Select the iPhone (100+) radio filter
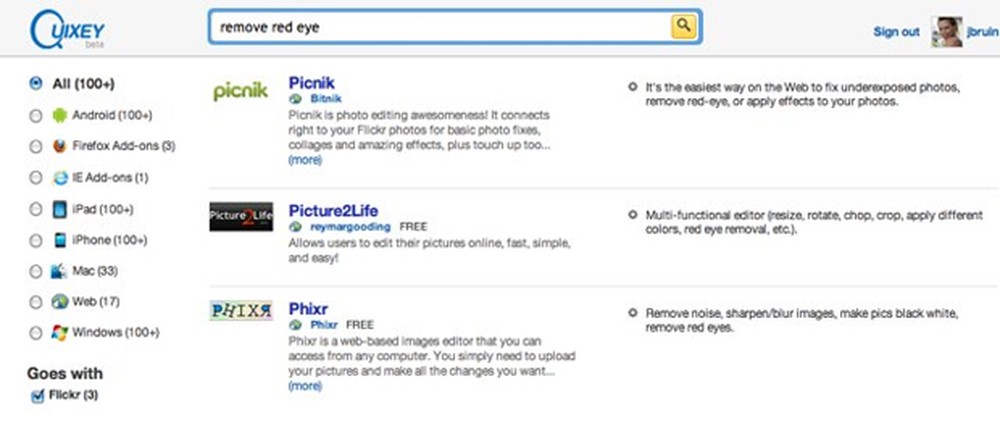Screen dimensions: 1000x421 36,240
